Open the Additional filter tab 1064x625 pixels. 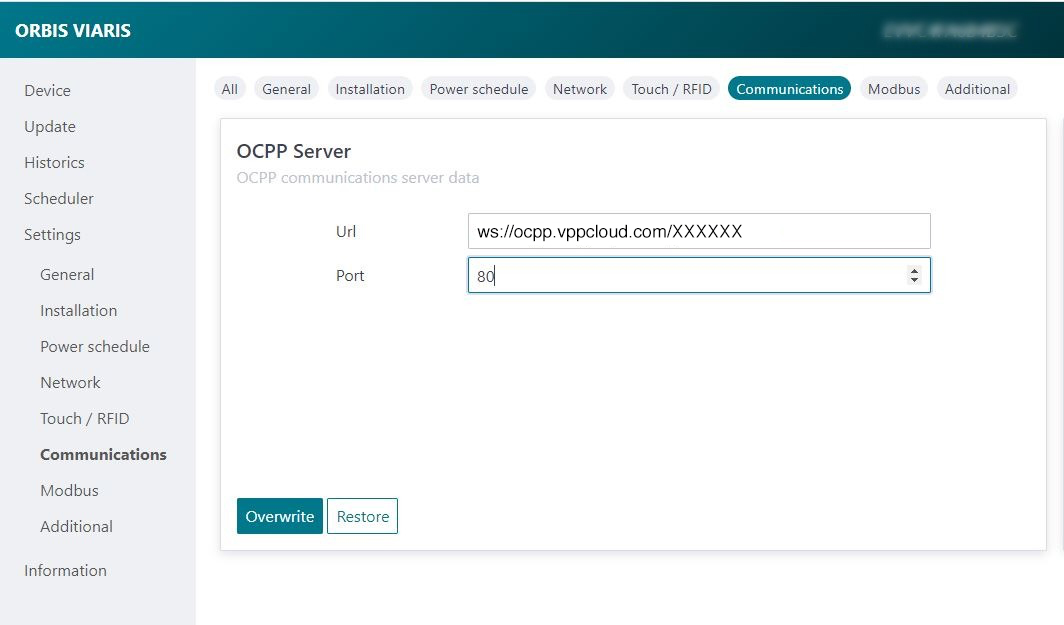tap(977, 89)
